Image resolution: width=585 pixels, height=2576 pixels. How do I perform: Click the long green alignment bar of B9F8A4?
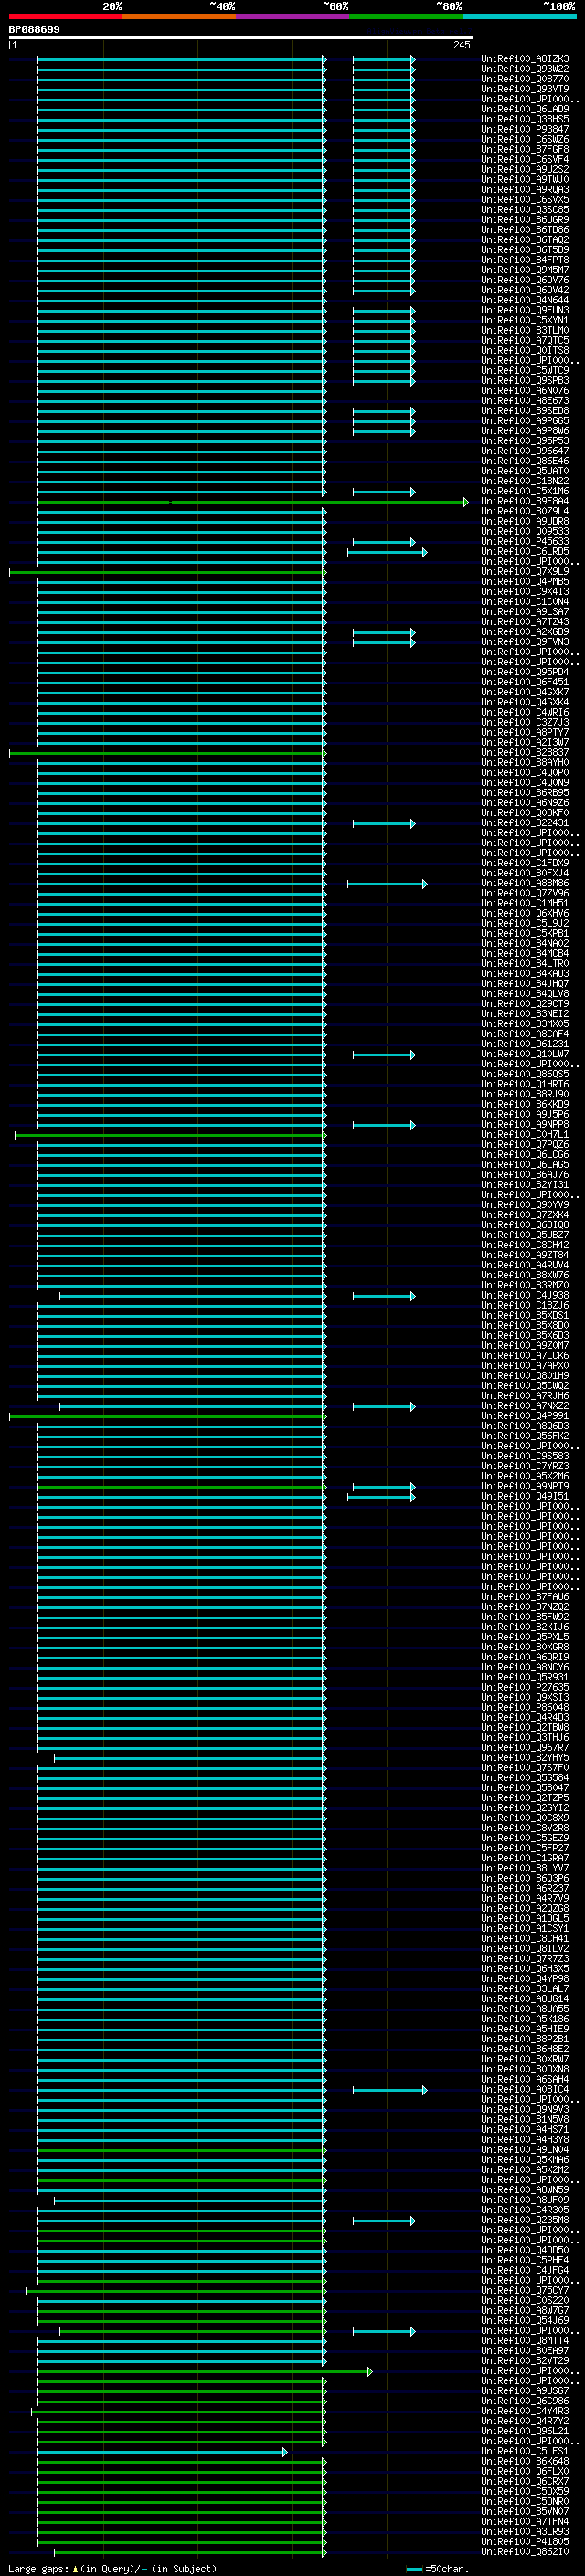(x=252, y=502)
